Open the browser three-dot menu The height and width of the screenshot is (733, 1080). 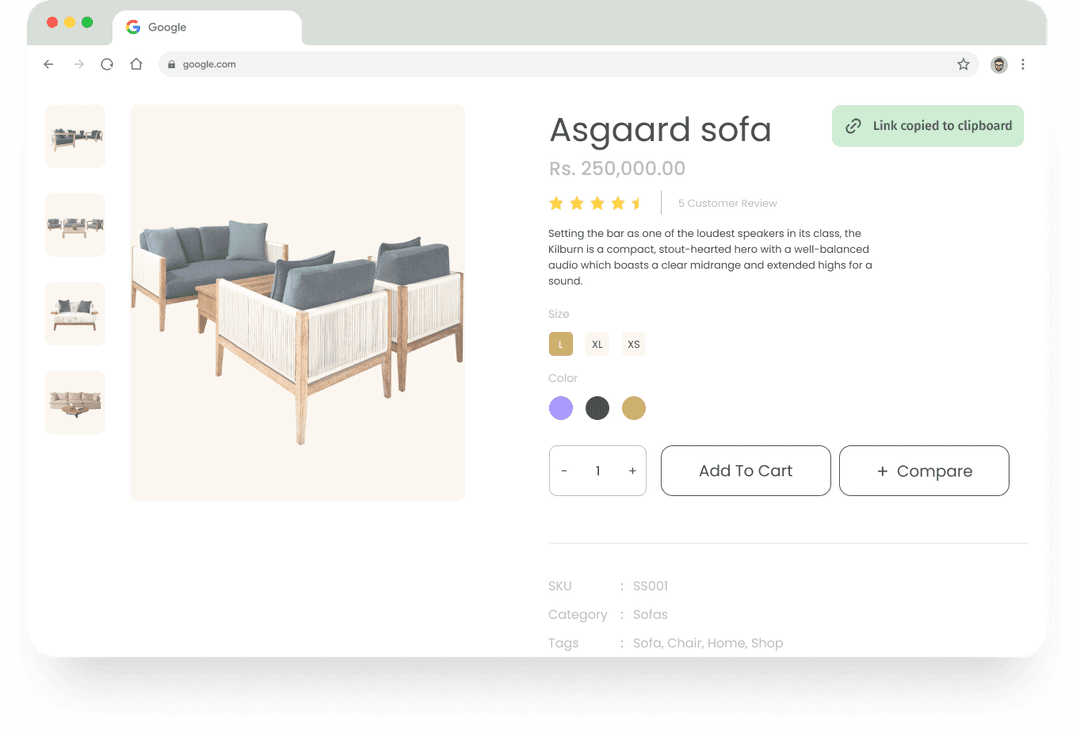1023,64
